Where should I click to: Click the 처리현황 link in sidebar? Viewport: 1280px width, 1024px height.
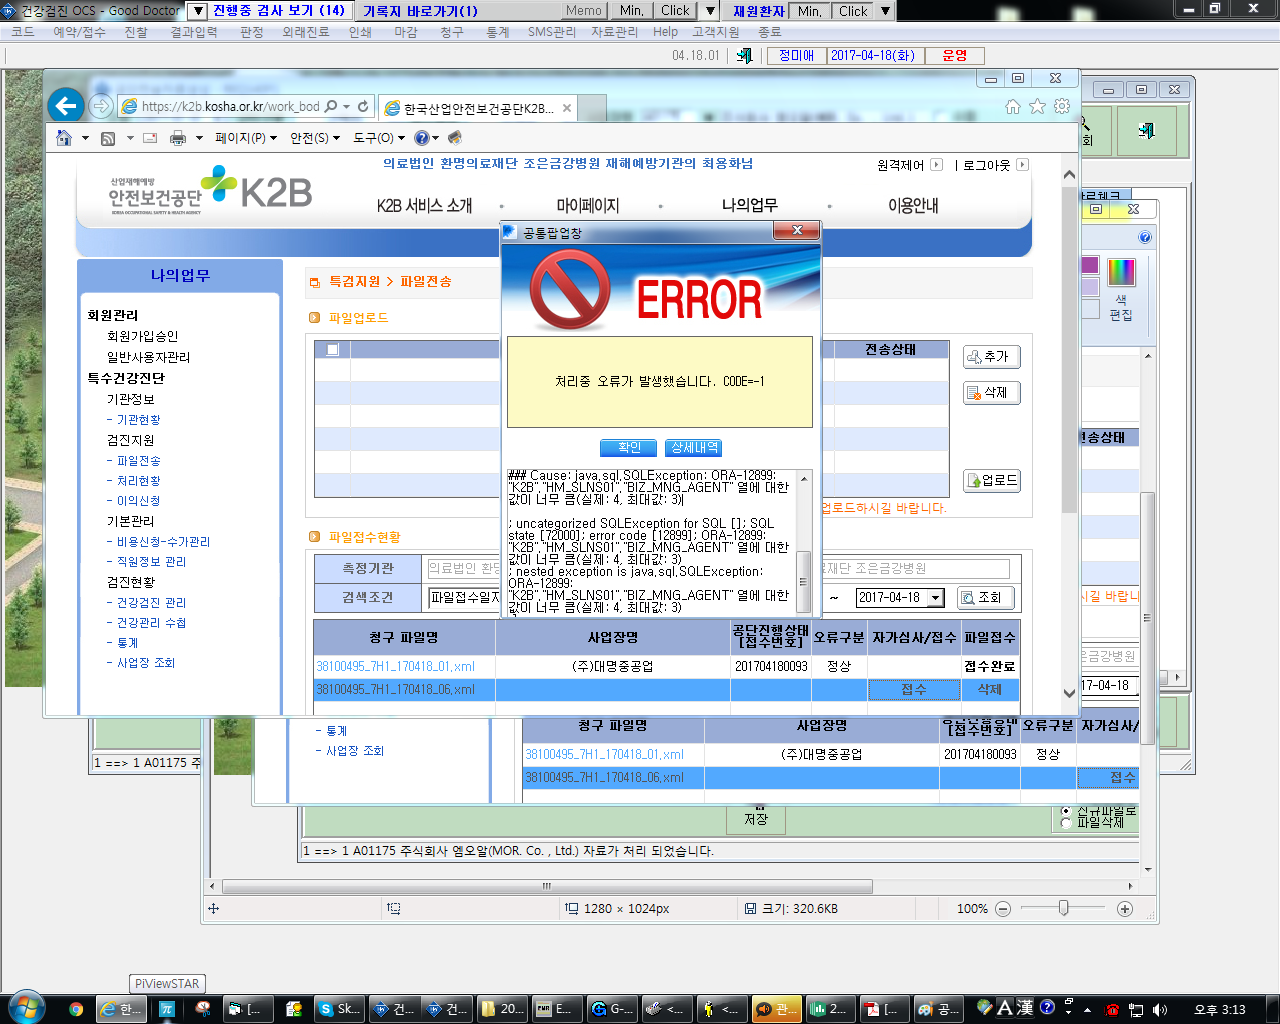138,481
